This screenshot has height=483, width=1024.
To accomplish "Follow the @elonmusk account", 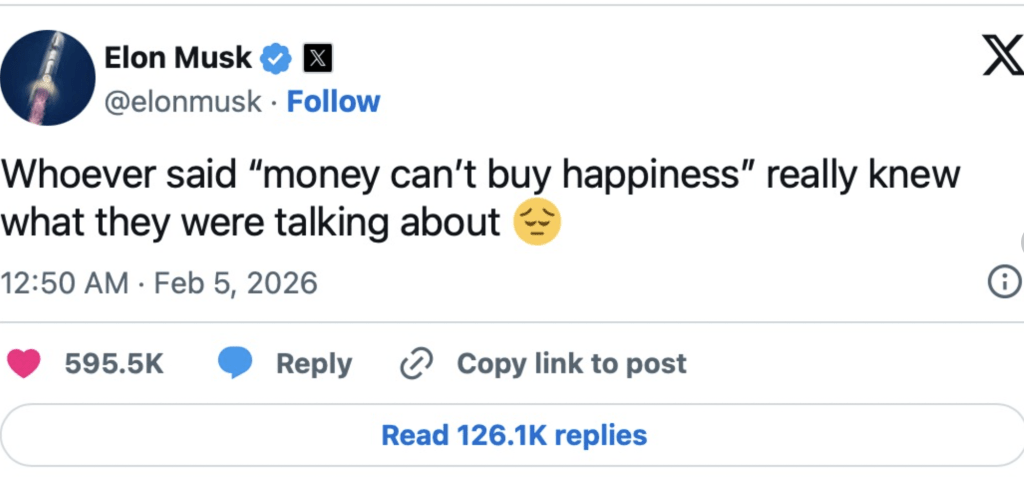I will pos(333,102).
